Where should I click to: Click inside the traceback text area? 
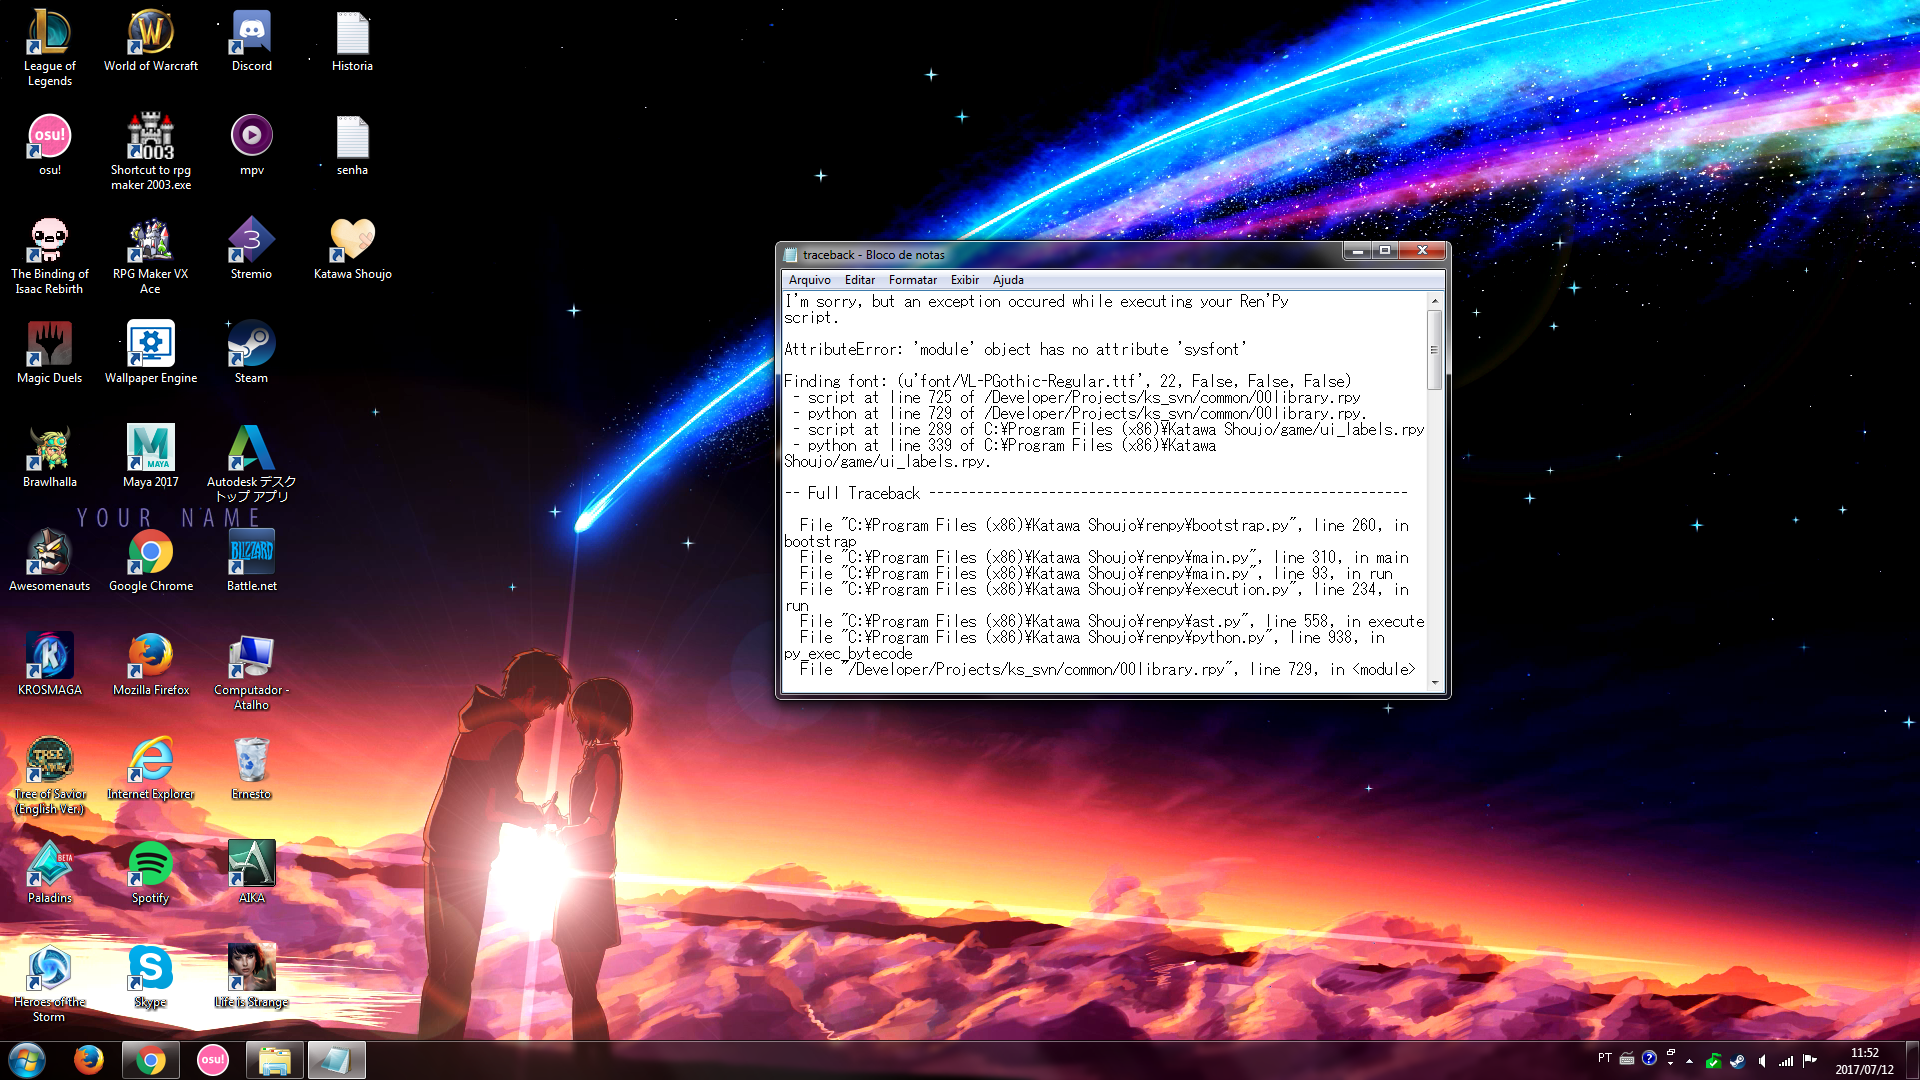tap(1104, 491)
